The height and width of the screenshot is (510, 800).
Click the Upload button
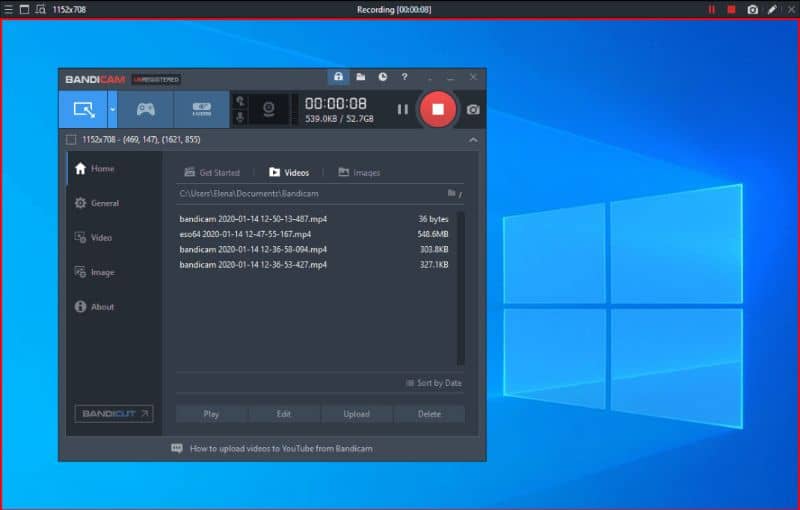coord(357,414)
